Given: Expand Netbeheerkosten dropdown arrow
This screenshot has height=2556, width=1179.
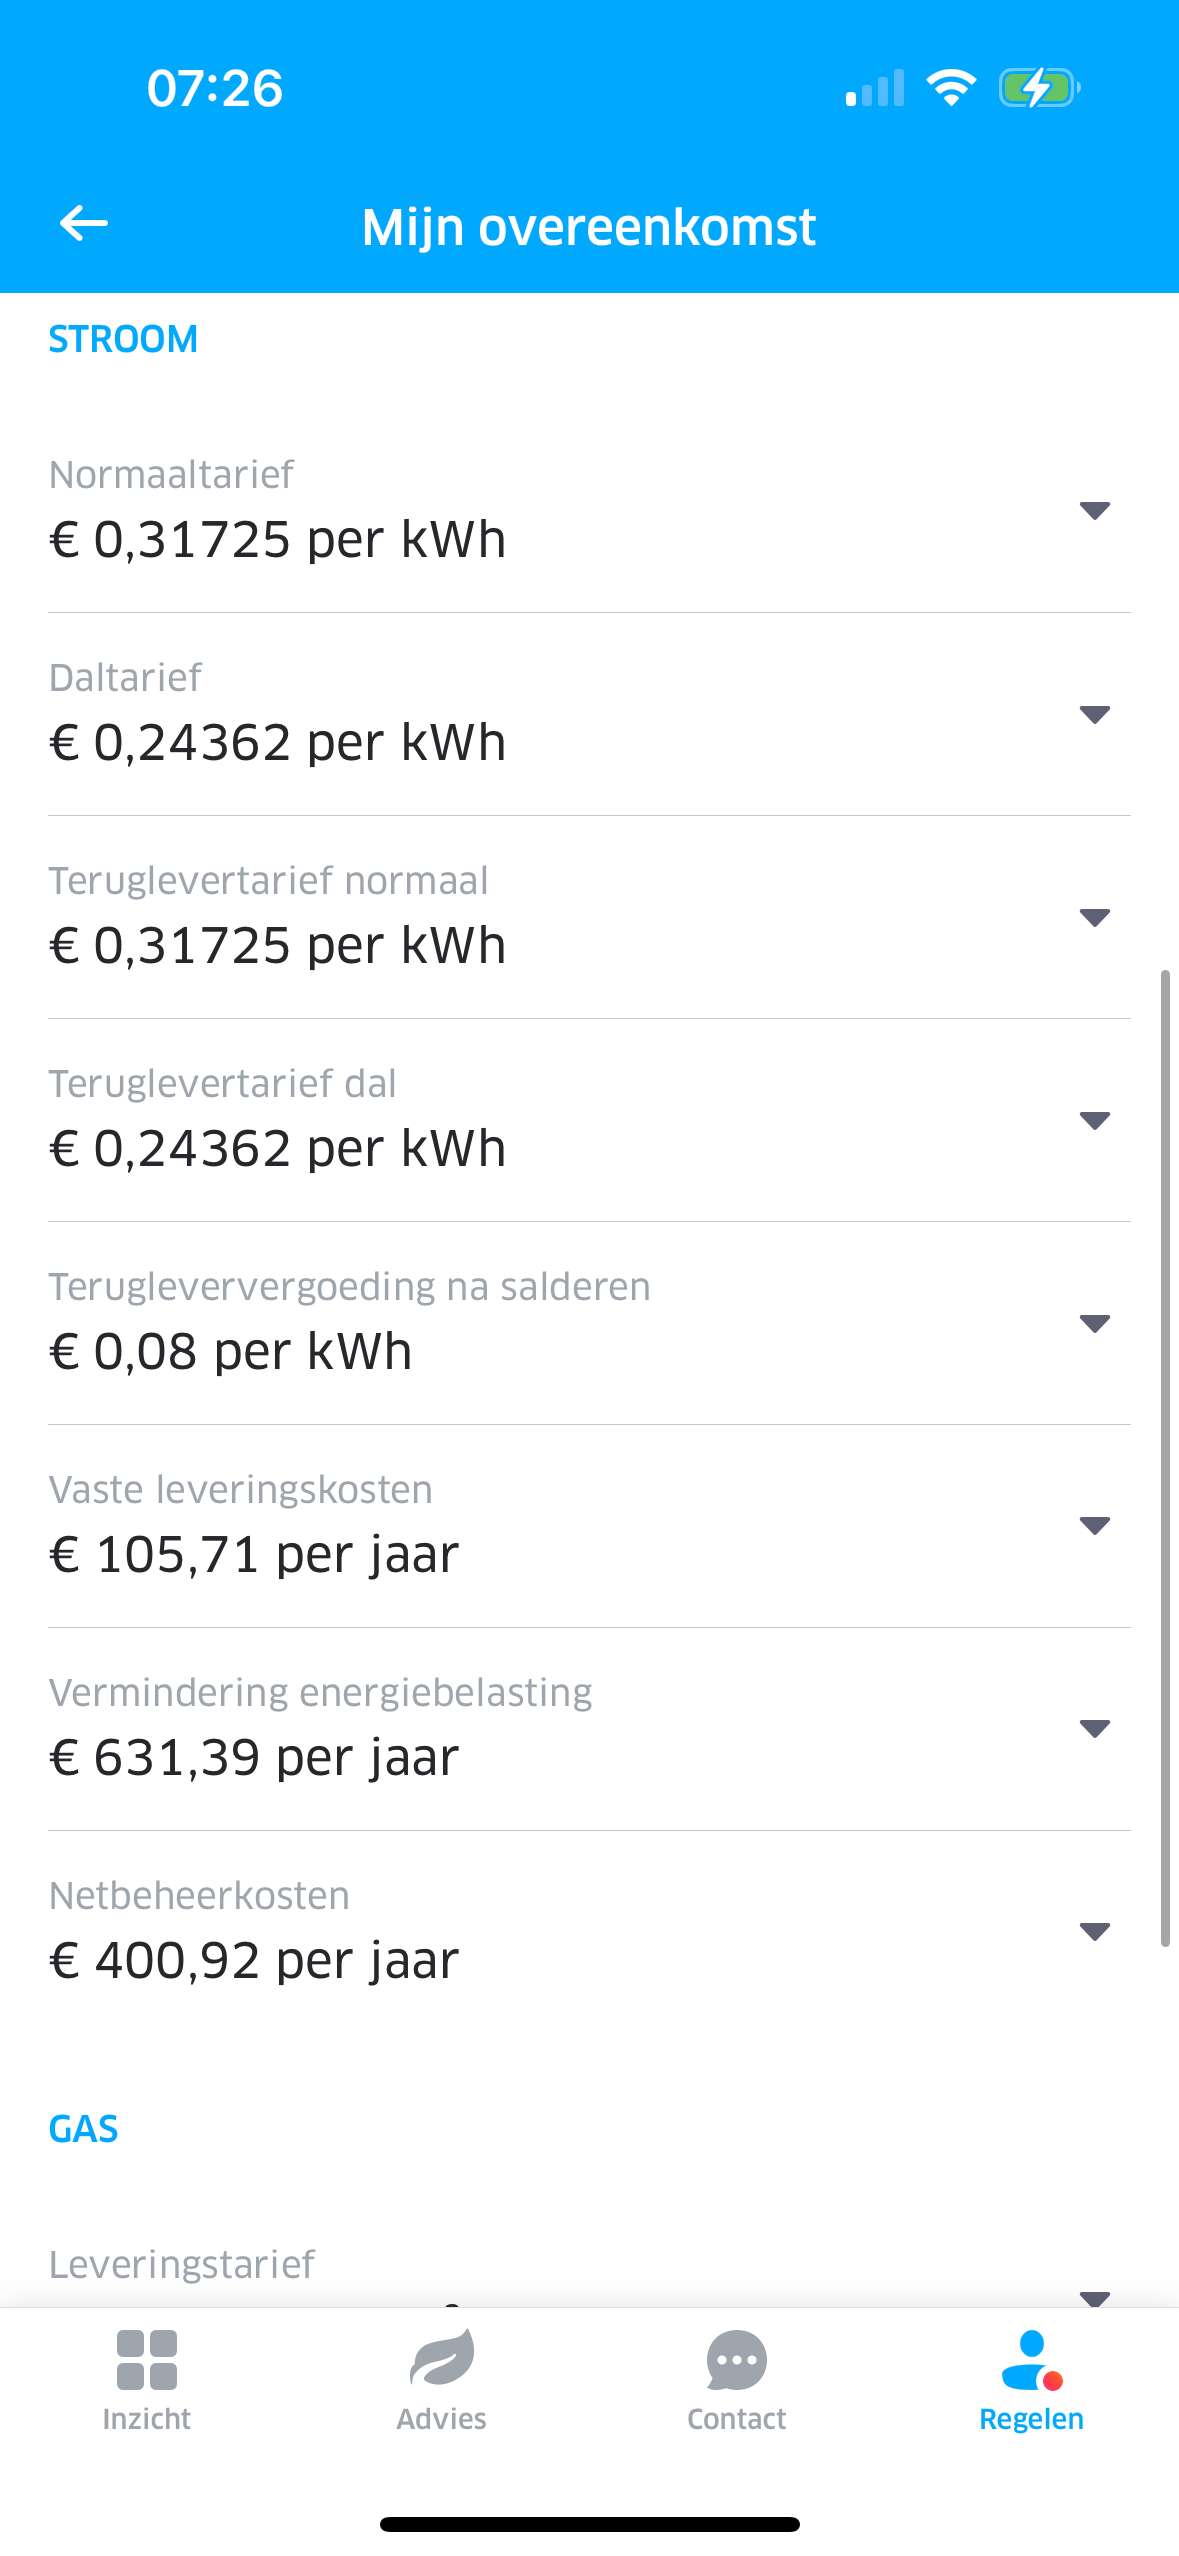Looking at the screenshot, I should (1095, 1931).
